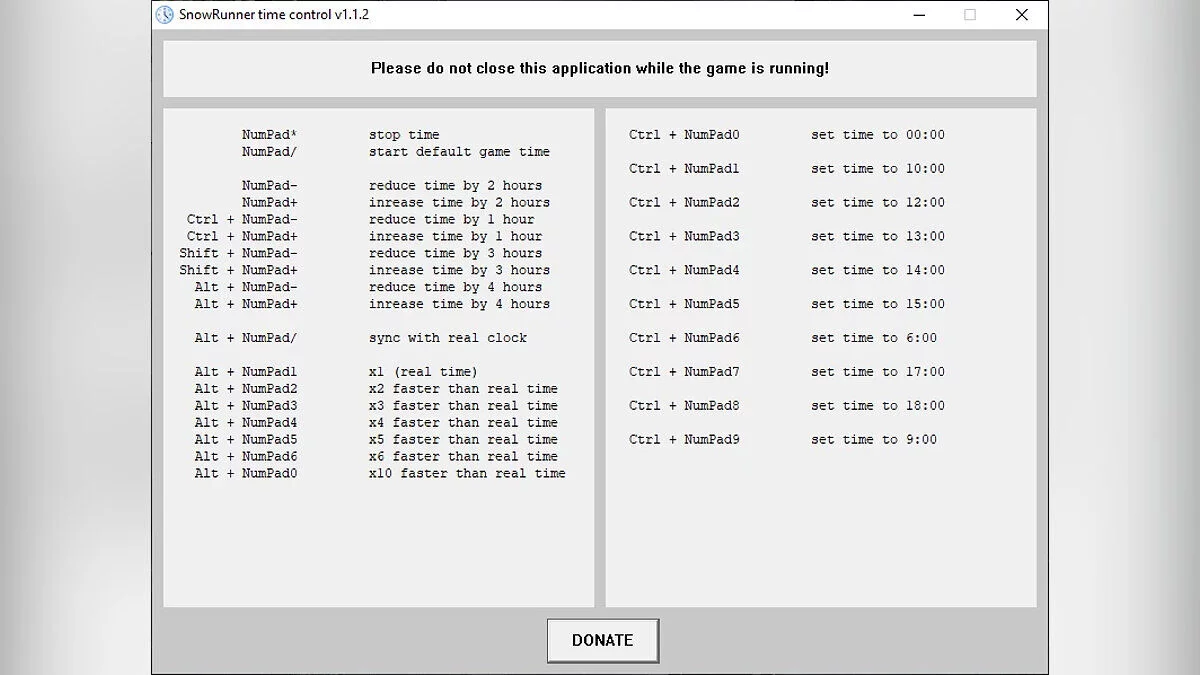1200x675 pixels.
Task: Click "x5 faster than real time" text
Action: click(x=463, y=440)
